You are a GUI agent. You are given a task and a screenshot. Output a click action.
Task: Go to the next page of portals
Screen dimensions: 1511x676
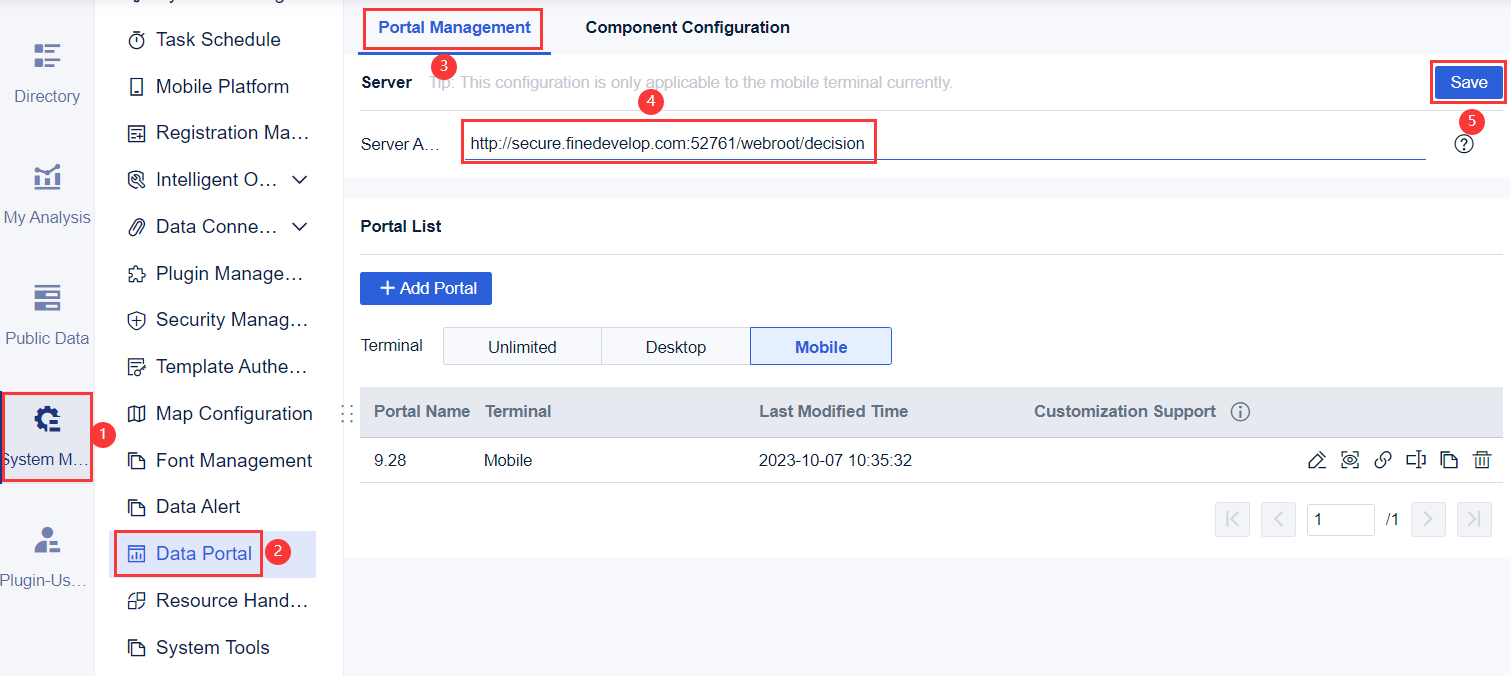(1428, 519)
